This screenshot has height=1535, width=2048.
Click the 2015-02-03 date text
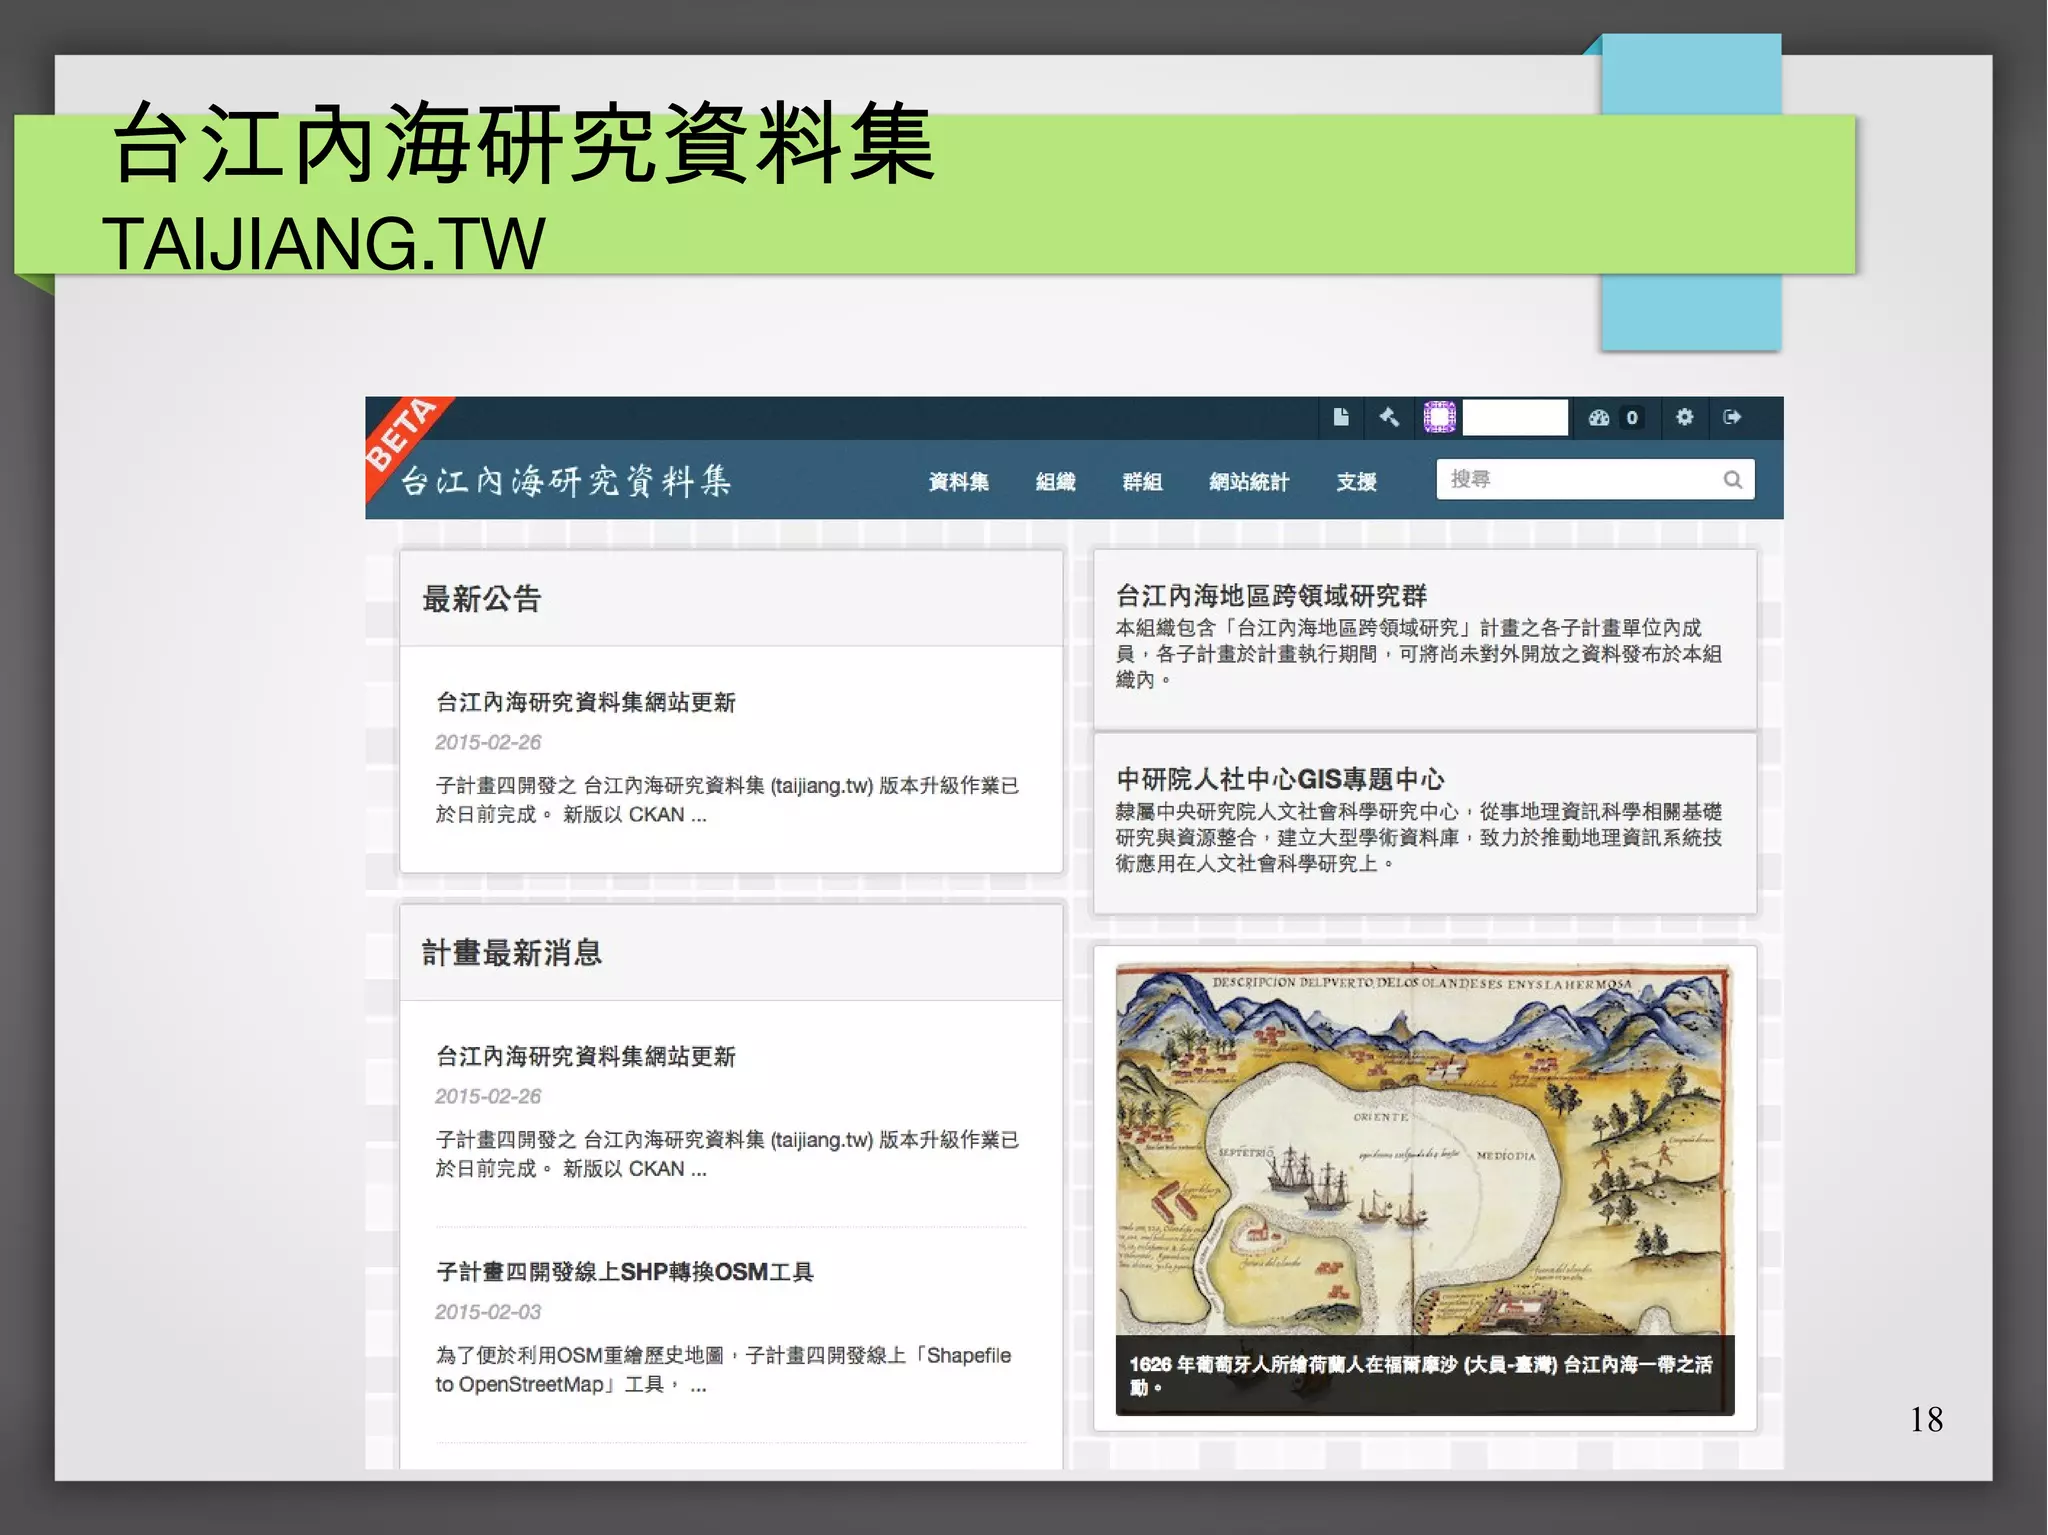coord(488,1312)
